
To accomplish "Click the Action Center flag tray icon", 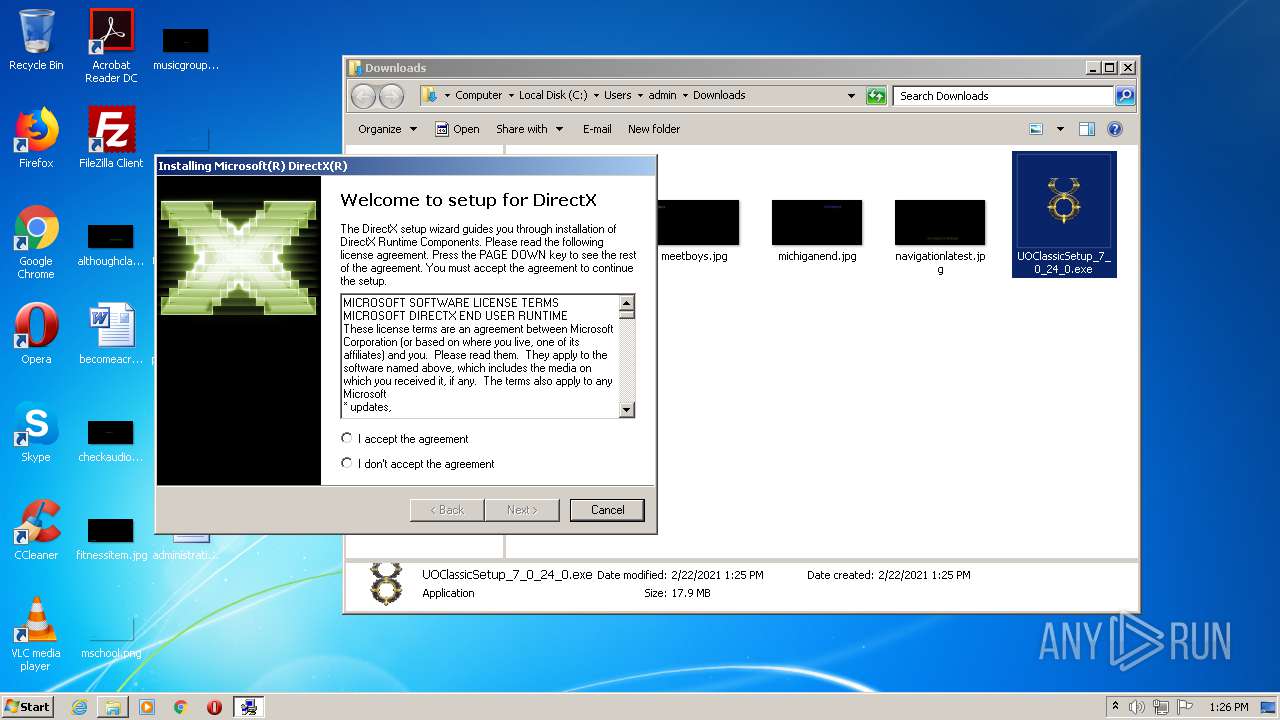I will point(1185,707).
